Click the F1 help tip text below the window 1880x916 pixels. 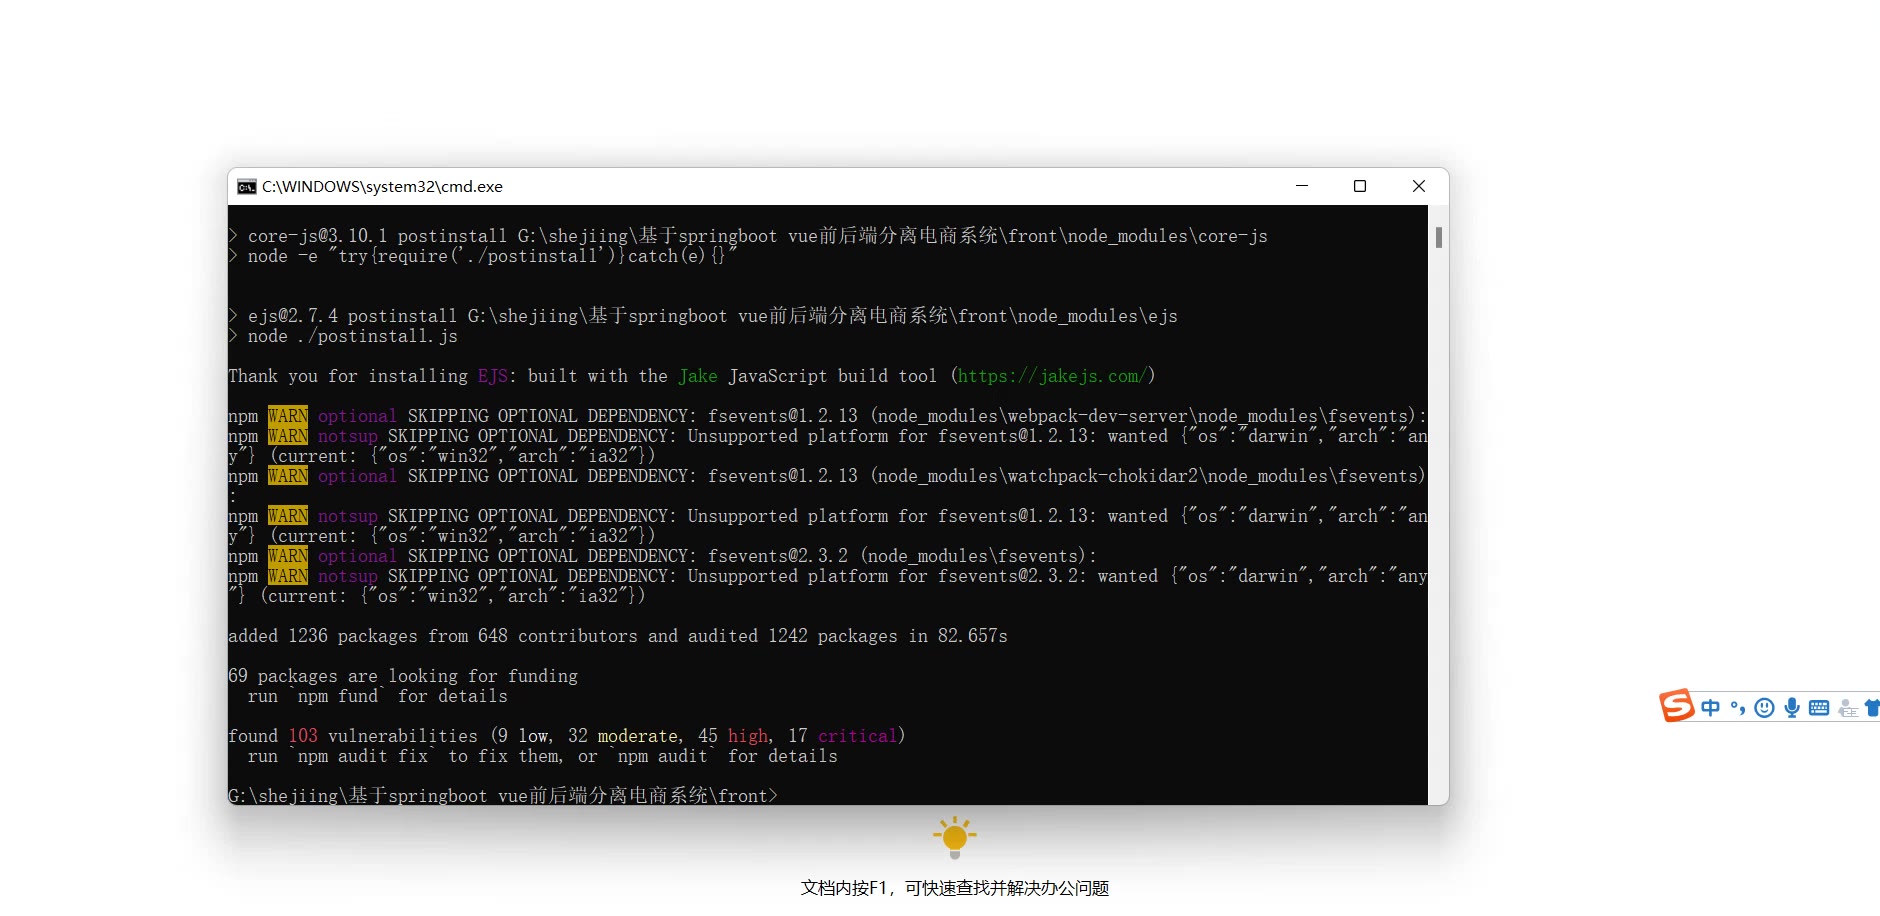[x=955, y=888]
